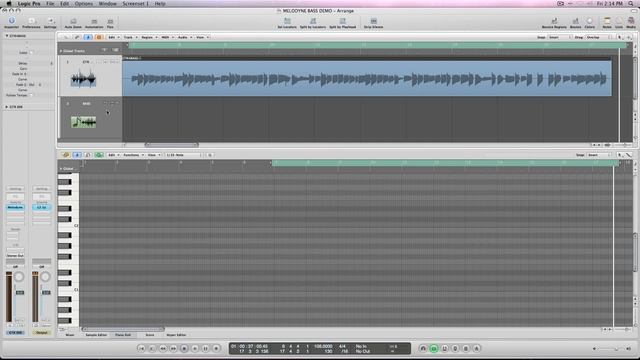This screenshot has width=640, height=360.
Task: Open the Arrange View menu
Action: pyautogui.click(x=202, y=37)
